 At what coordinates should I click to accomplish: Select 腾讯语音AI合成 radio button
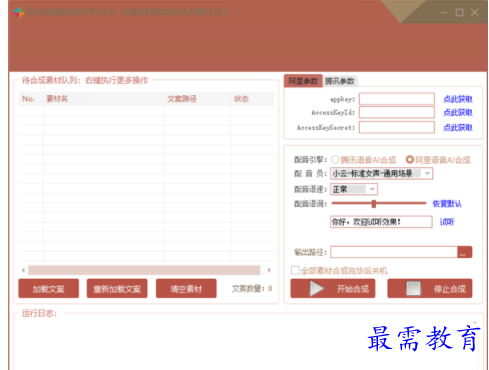[335, 160]
